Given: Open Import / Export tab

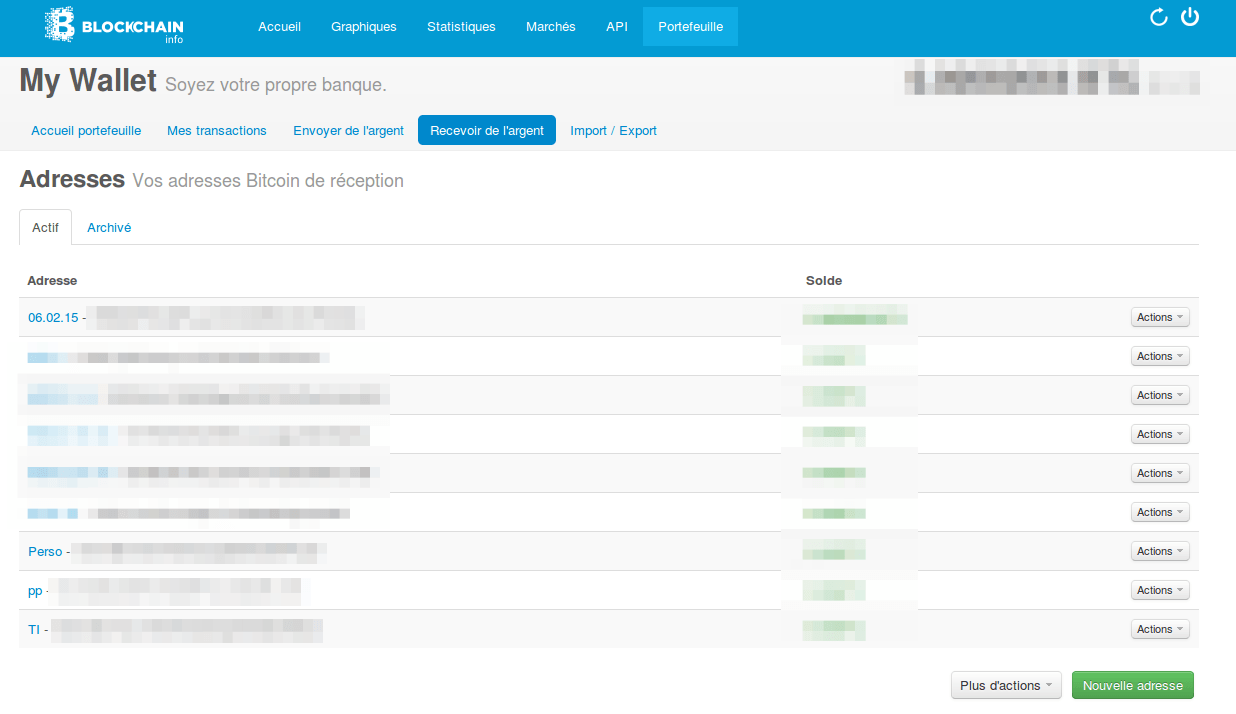Looking at the screenshot, I should [613, 131].
